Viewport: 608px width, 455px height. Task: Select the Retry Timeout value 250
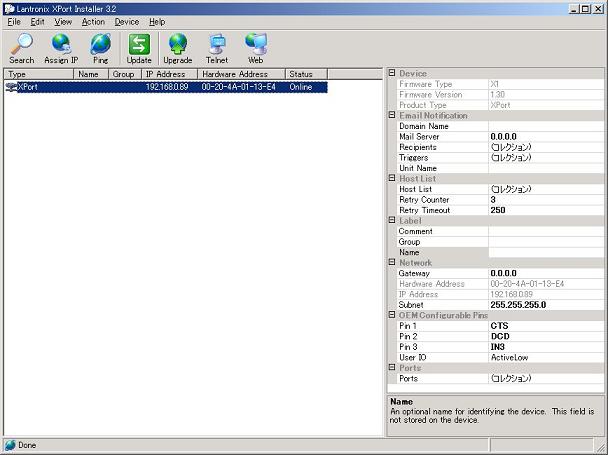coord(546,210)
